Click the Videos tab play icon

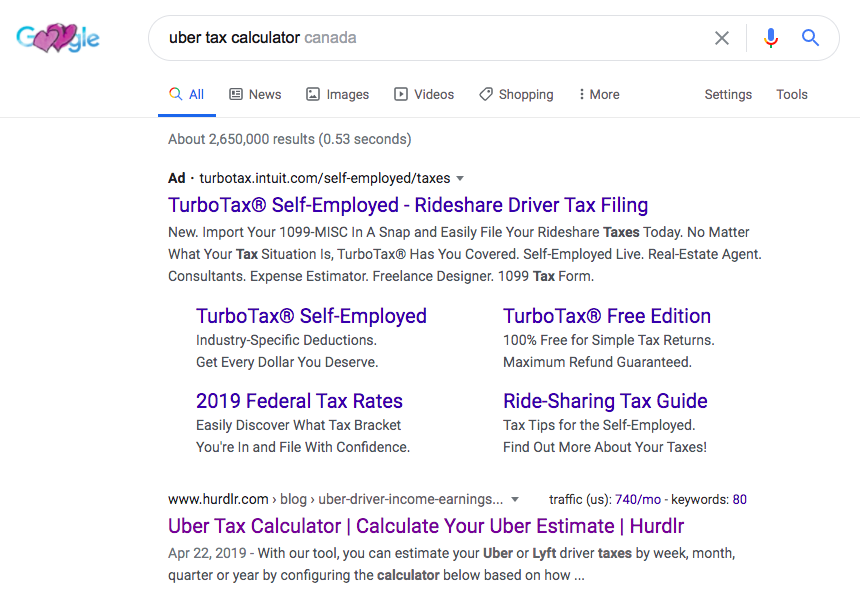(400, 94)
